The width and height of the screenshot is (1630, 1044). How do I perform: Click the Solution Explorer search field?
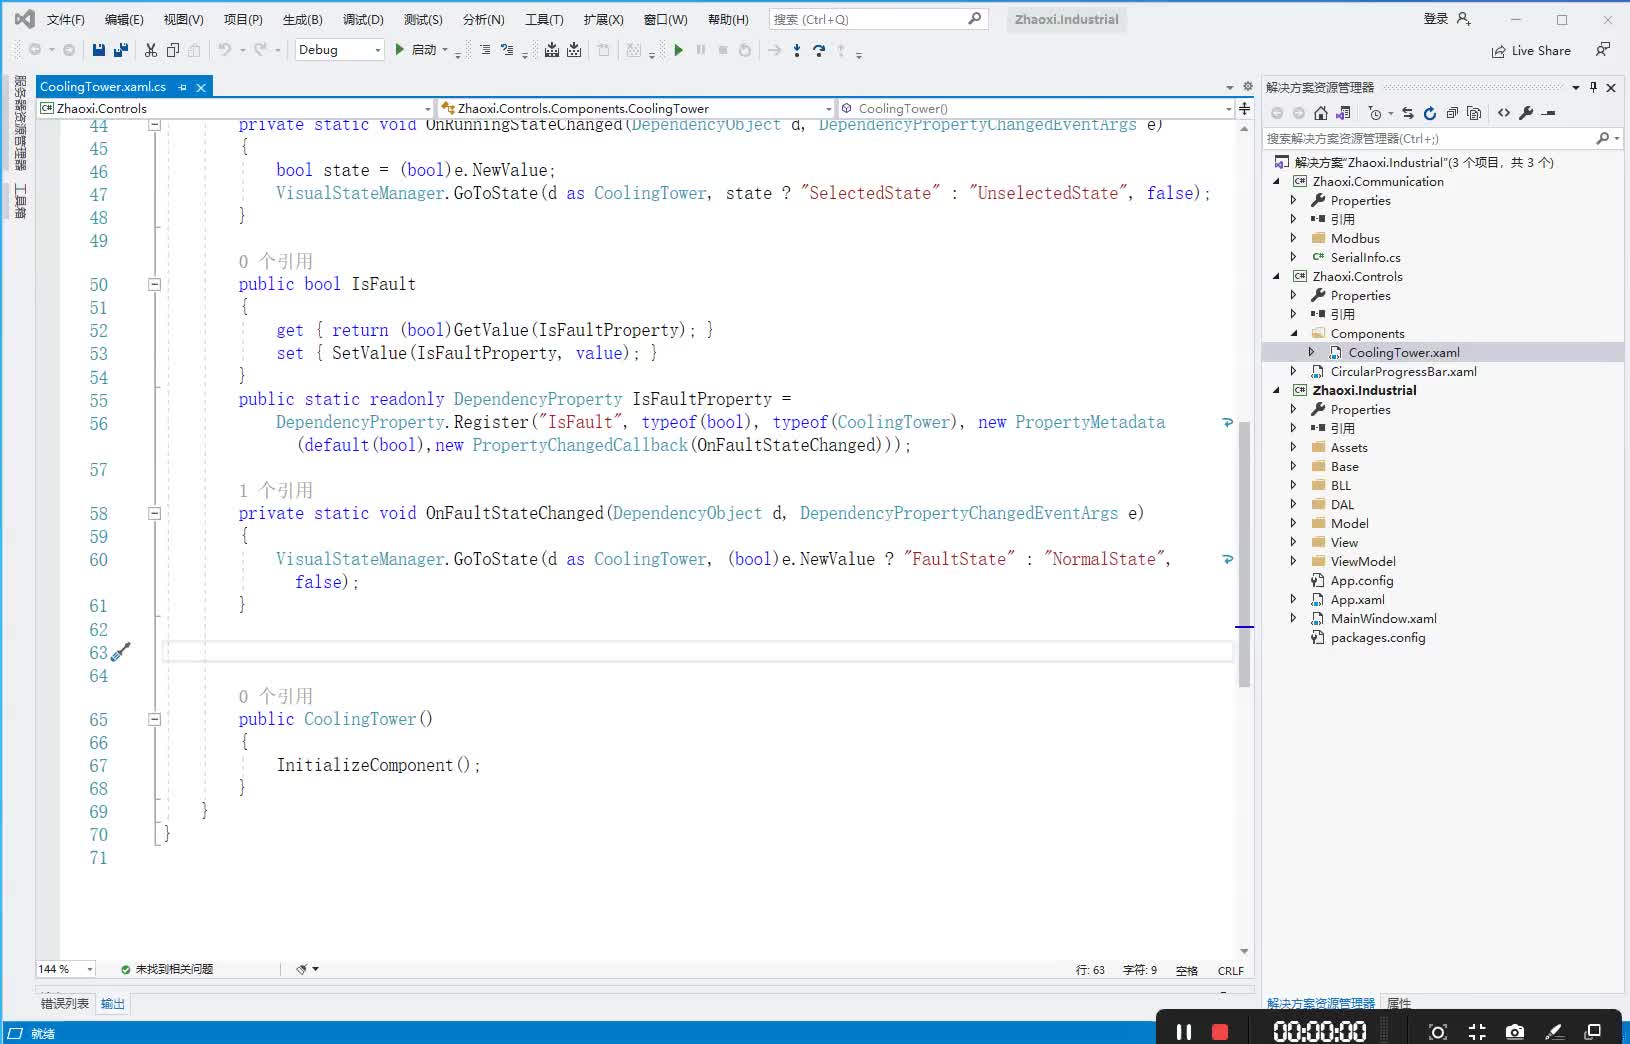[x=1442, y=138]
